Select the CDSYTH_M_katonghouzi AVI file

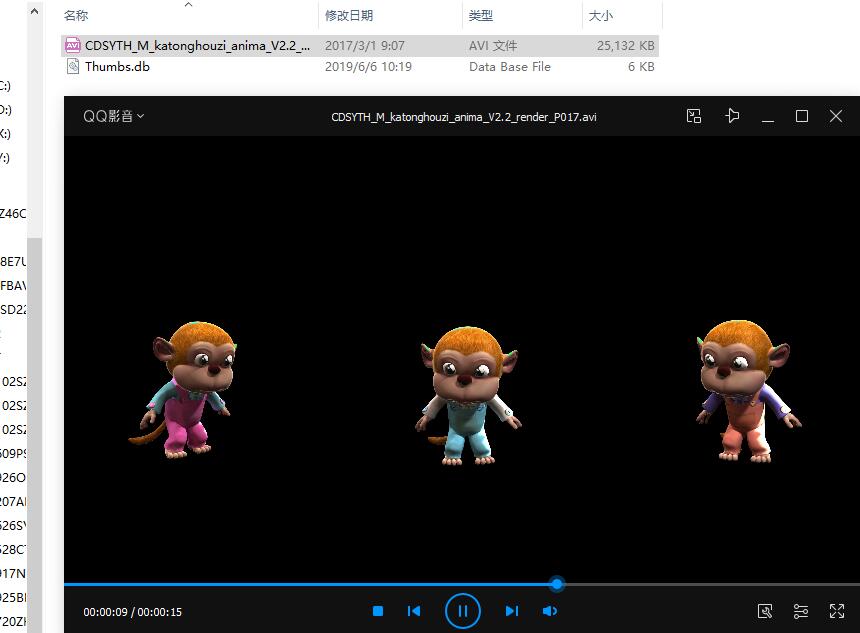196,46
